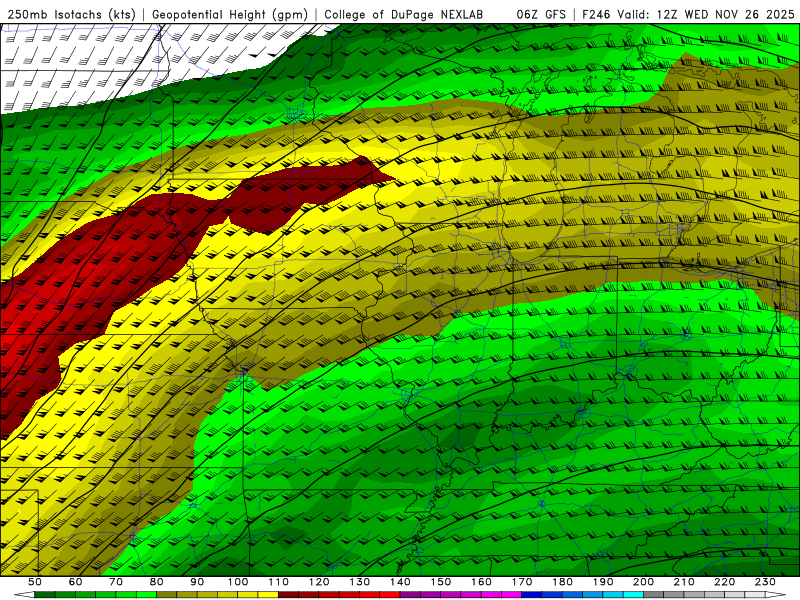Viewport: 800px width, 600px height.
Task: Click the '170' value on the color scale
Action: point(522,582)
